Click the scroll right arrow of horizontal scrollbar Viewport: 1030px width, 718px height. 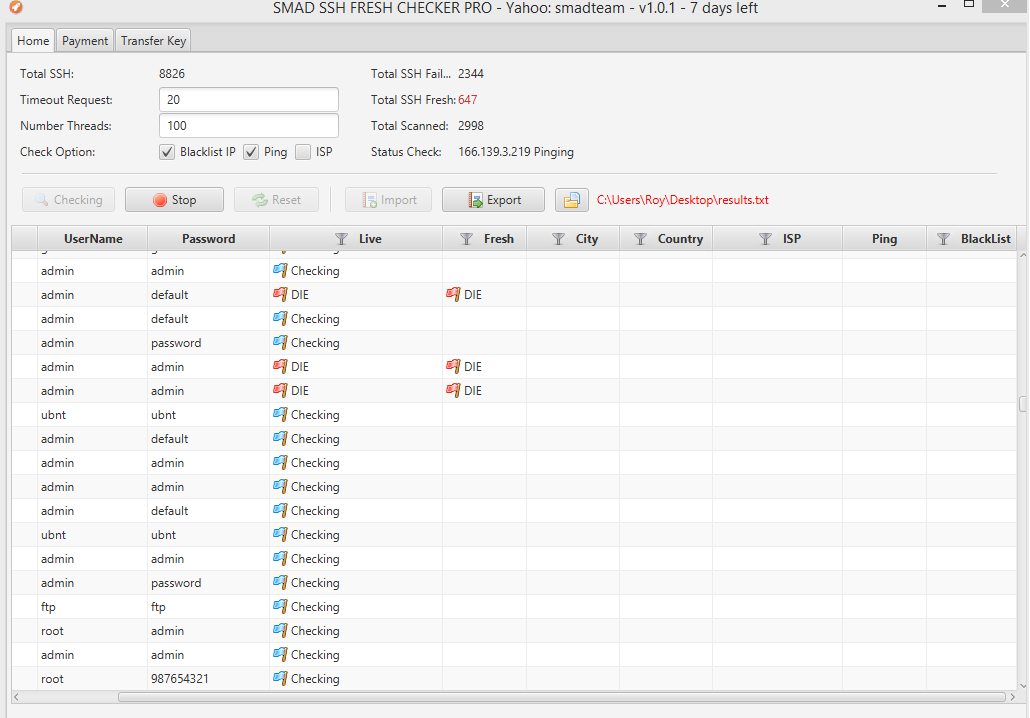click(1012, 697)
